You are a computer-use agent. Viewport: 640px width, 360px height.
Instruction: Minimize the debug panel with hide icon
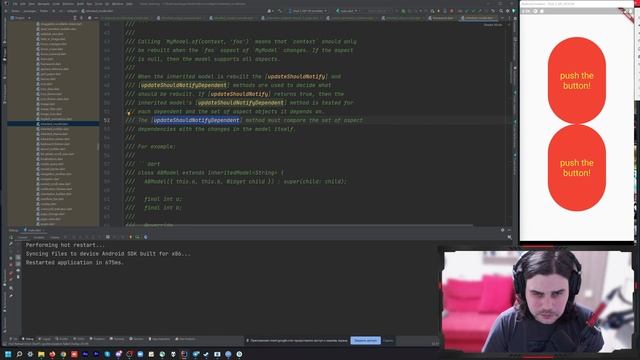coord(509,230)
